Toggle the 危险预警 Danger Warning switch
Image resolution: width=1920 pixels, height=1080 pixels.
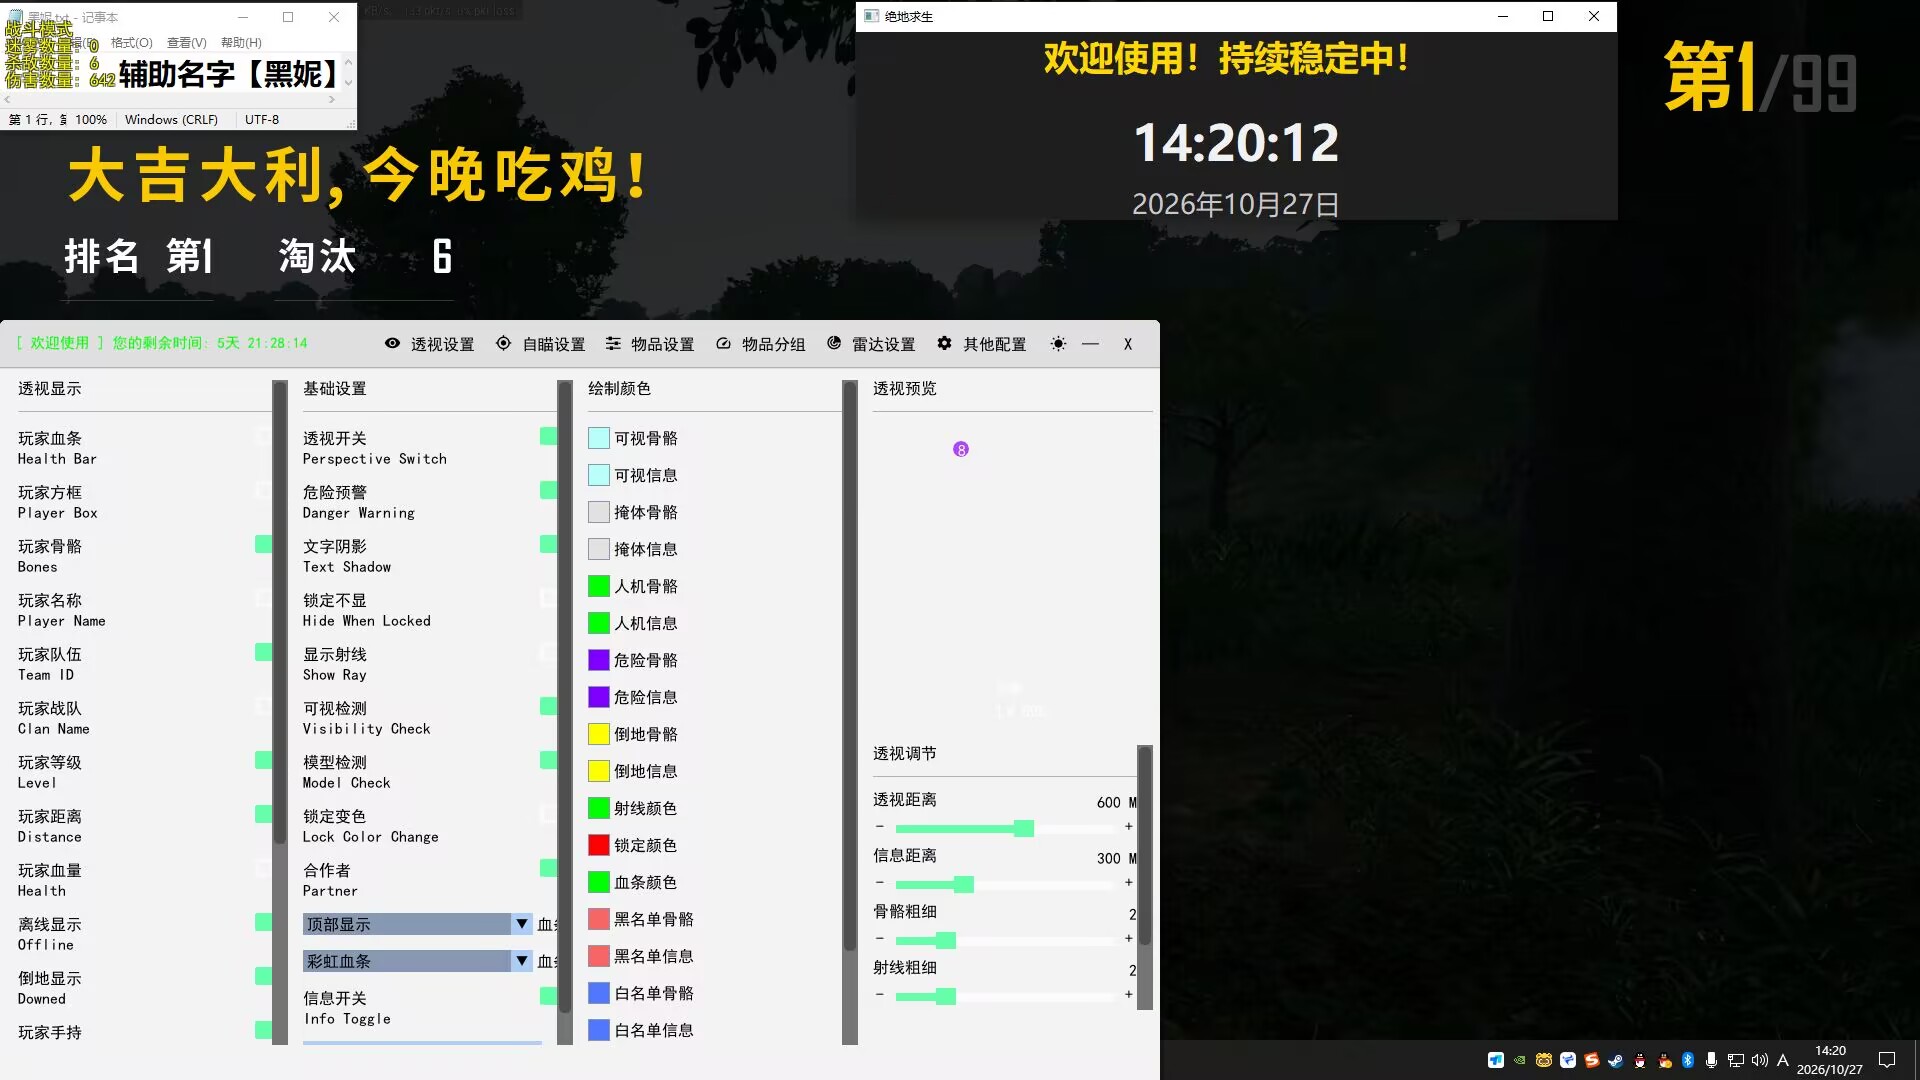pyautogui.click(x=548, y=490)
